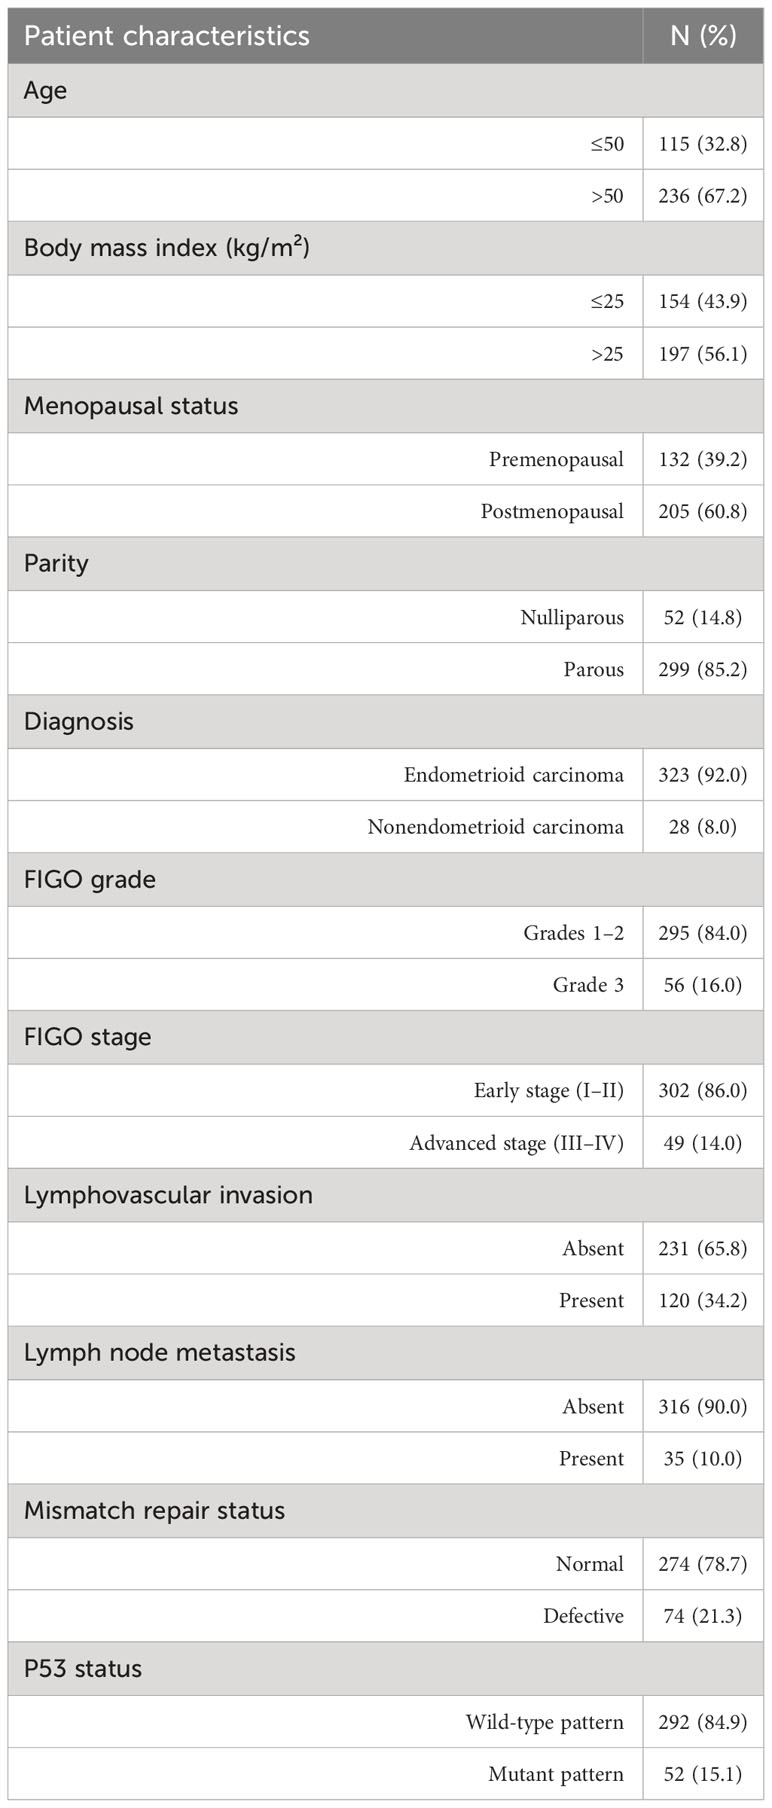Click the Early stage (I–II) label
772x1808 pixels.
(549, 1091)
